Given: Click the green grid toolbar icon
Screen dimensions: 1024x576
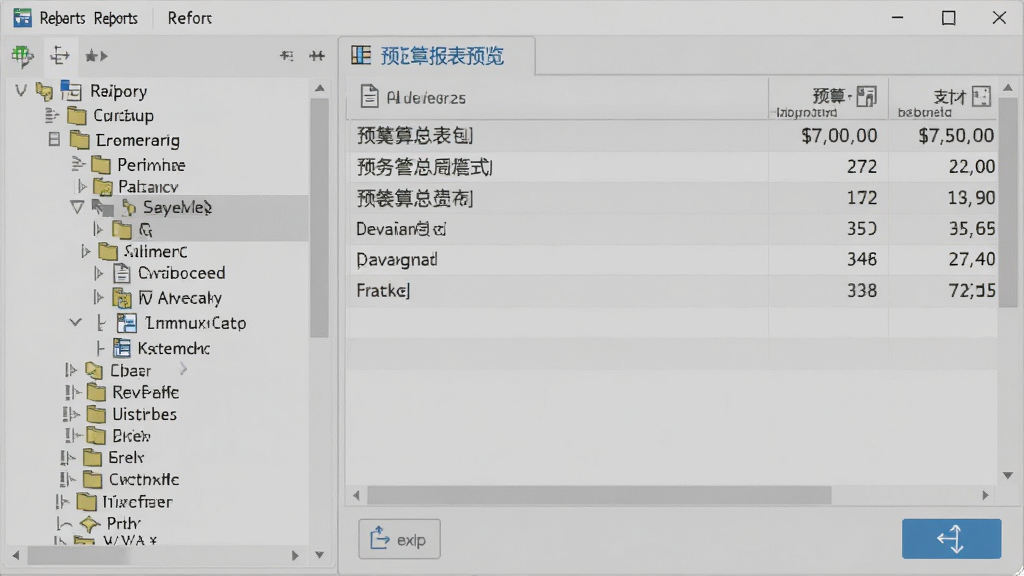Looking at the screenshot, I should click(22, 56).
